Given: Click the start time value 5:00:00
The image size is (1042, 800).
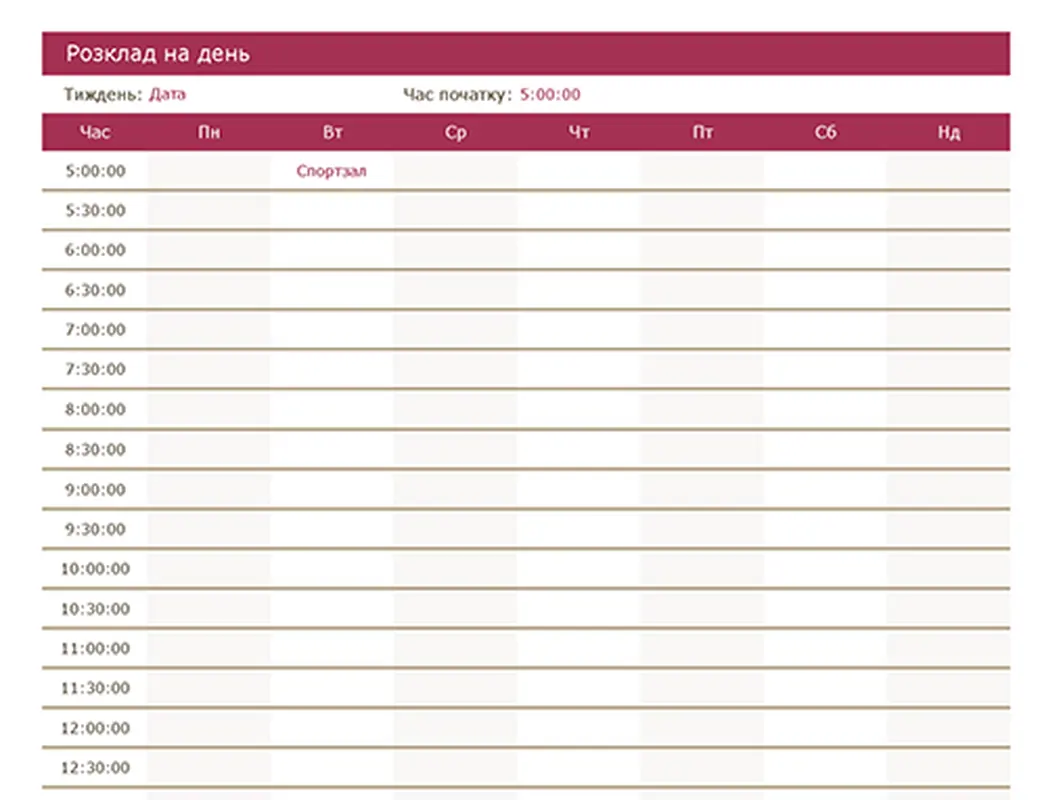Looking at the screenshot, I should click(550, 95).
